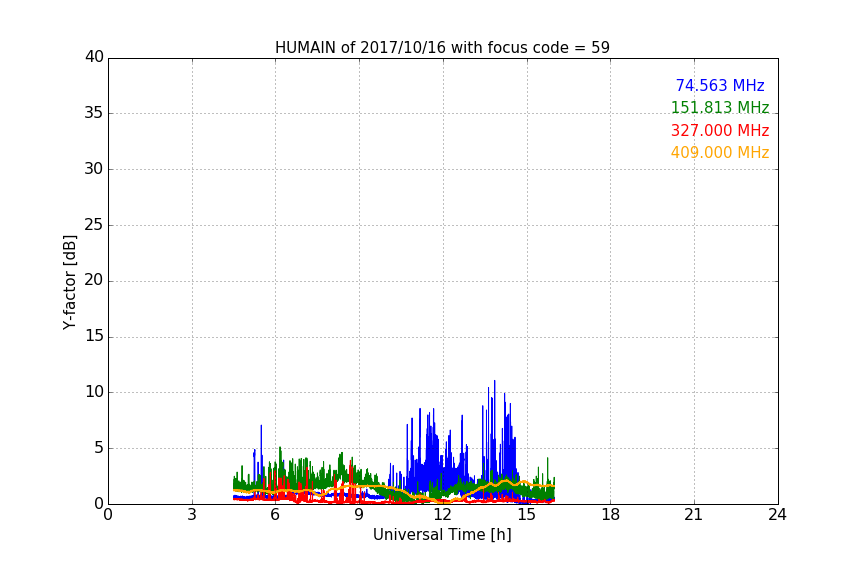Click the y-axis tick label 35

tap(94, 113)
